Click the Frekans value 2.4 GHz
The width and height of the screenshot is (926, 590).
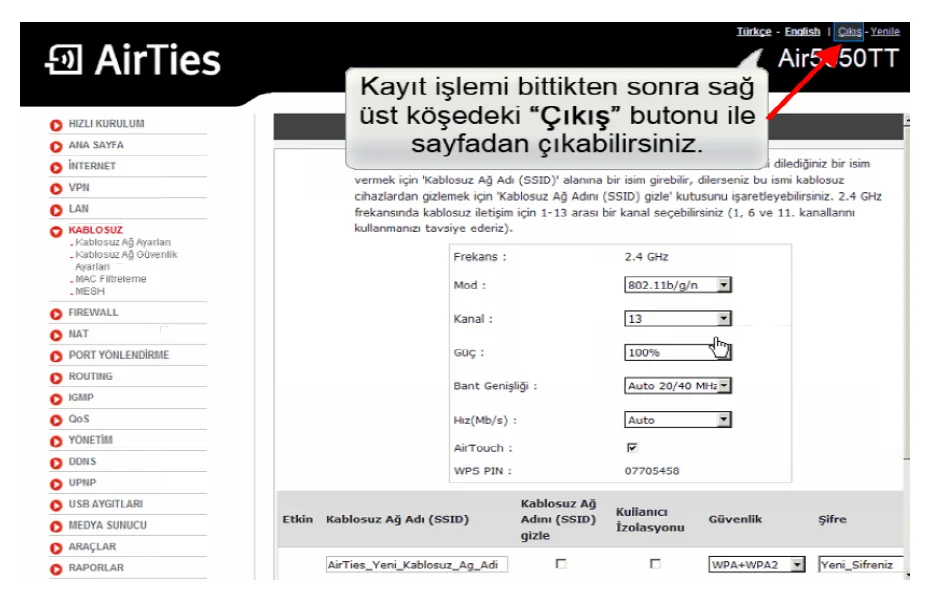(647, 257)
